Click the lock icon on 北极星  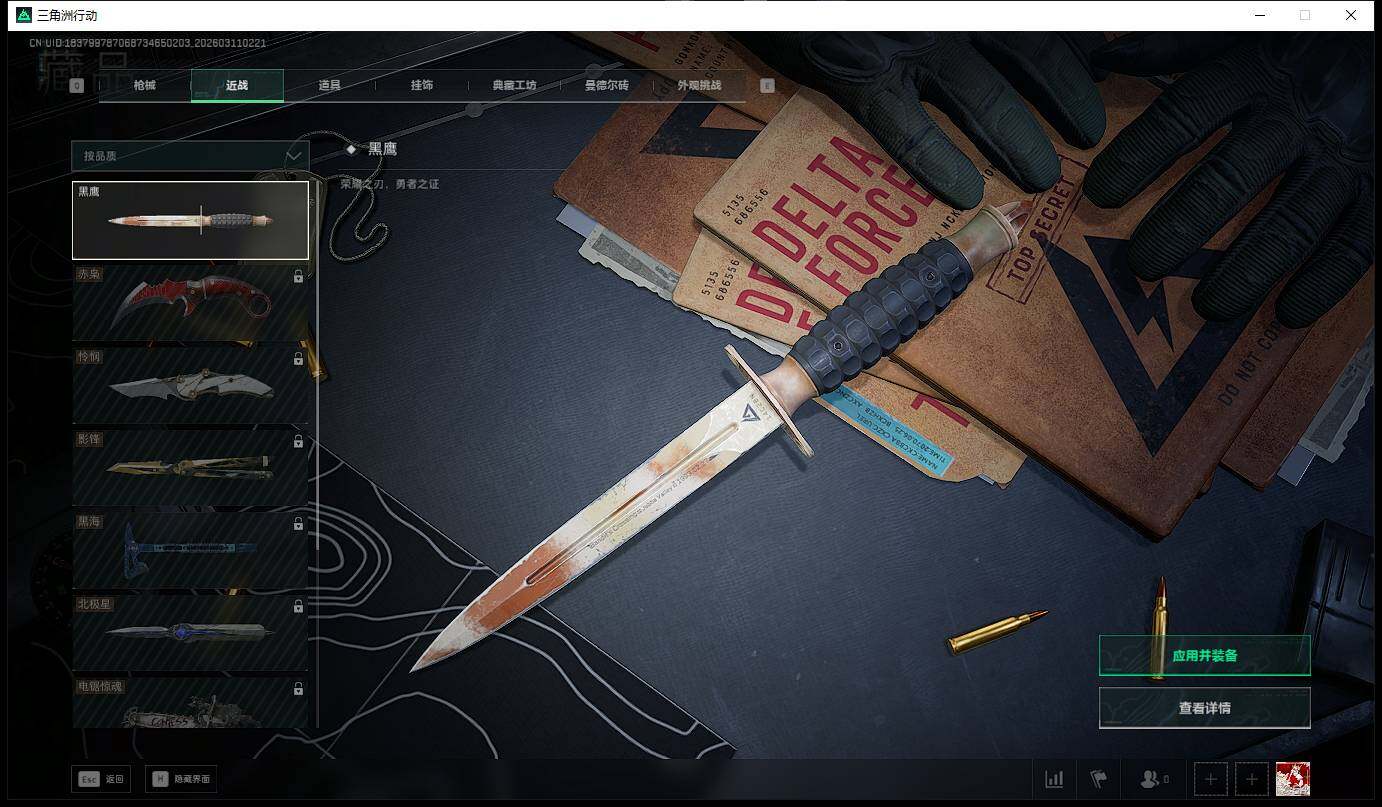tap(298, 606)
